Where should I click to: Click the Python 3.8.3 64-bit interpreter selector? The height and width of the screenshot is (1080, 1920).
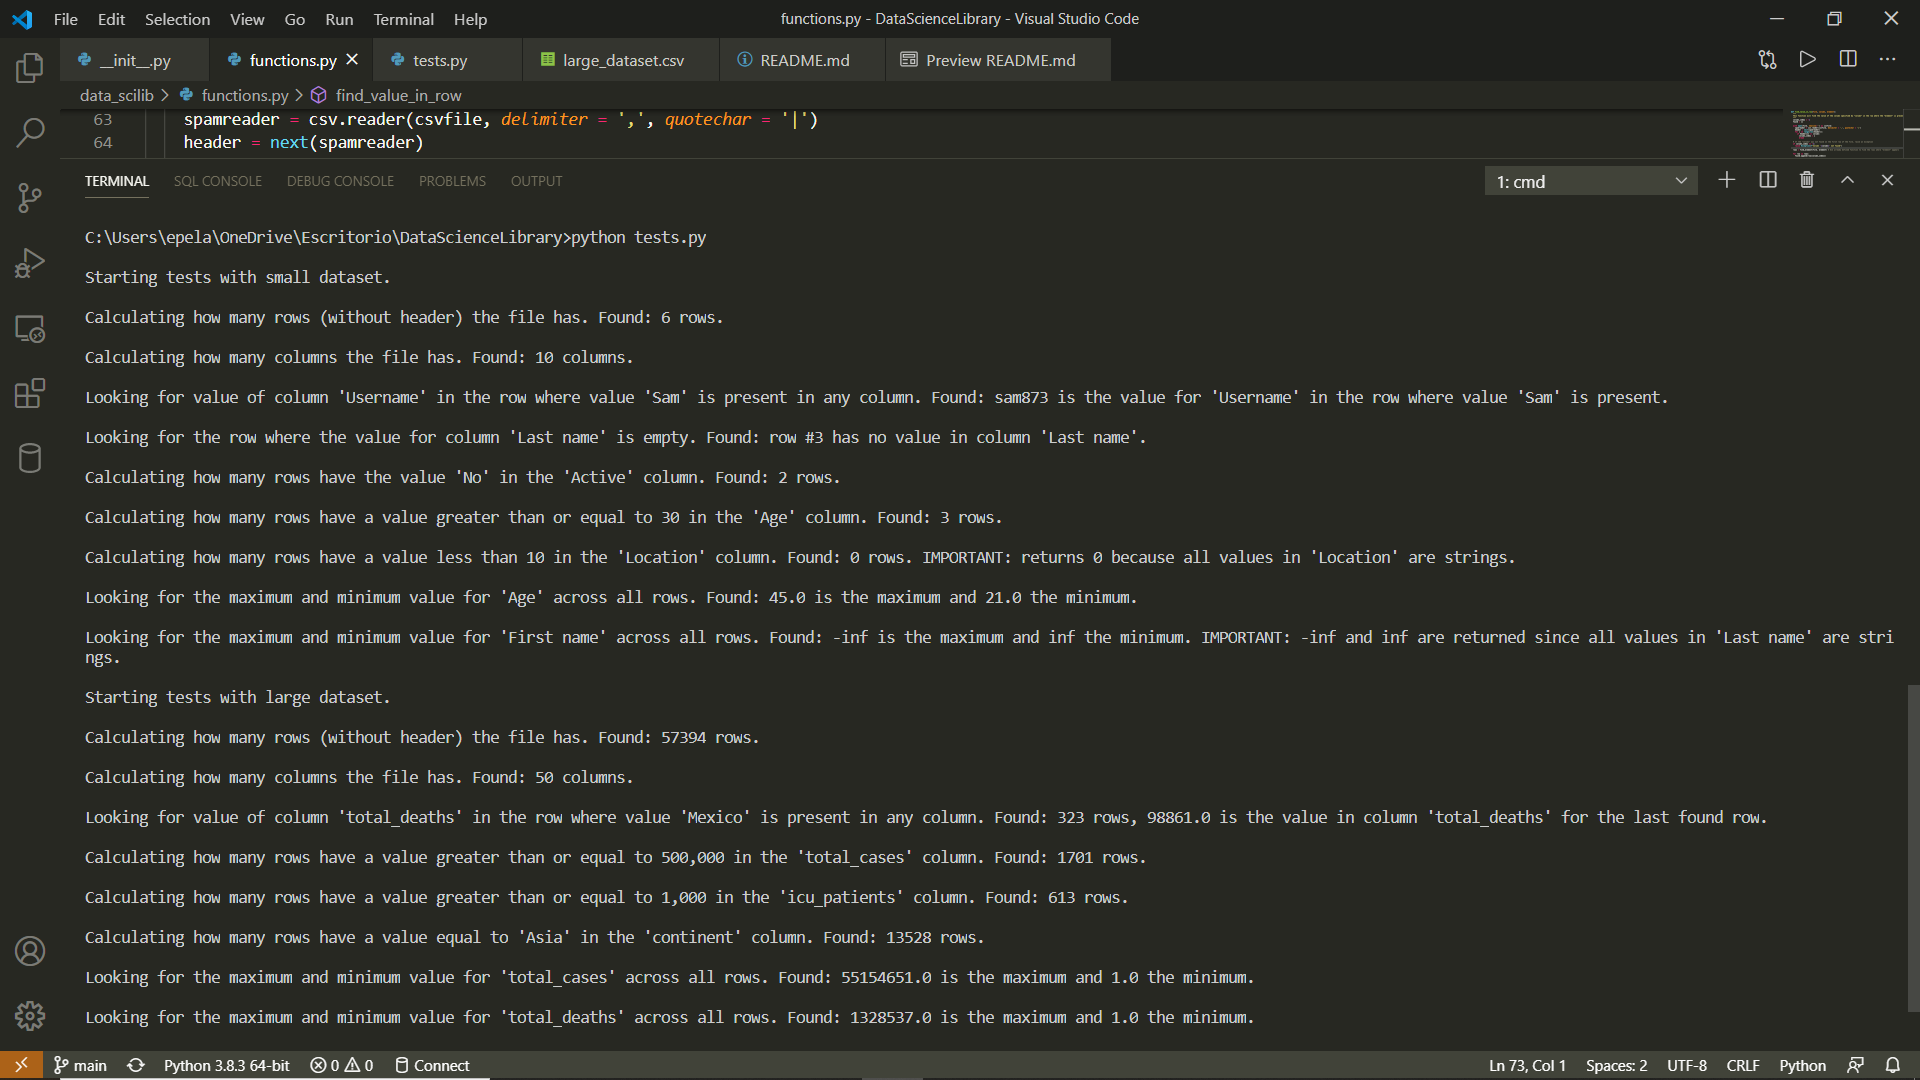[x=226, y=1065]
